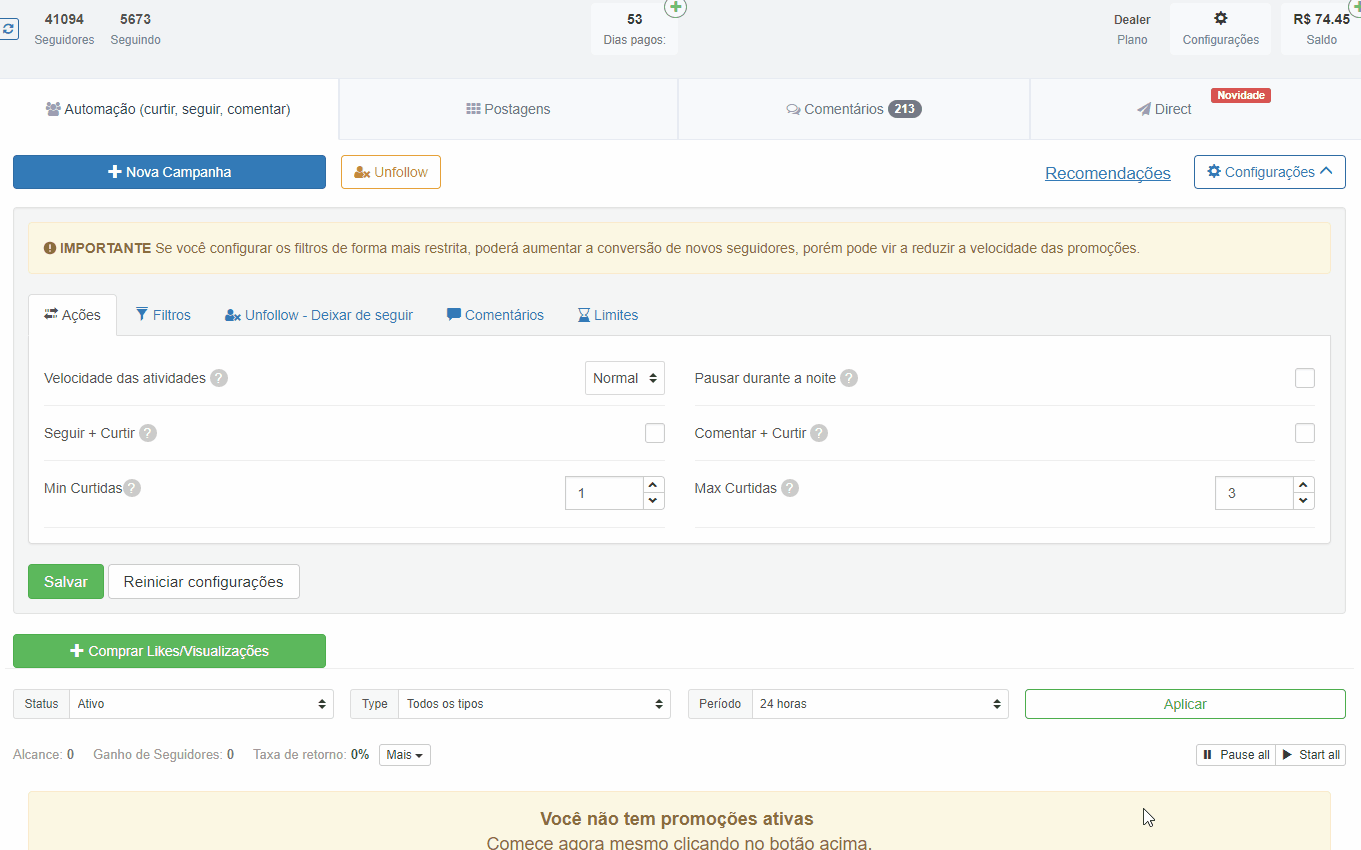
Task: Click help icon next to Min Curtidas
Action: [132, 488]
